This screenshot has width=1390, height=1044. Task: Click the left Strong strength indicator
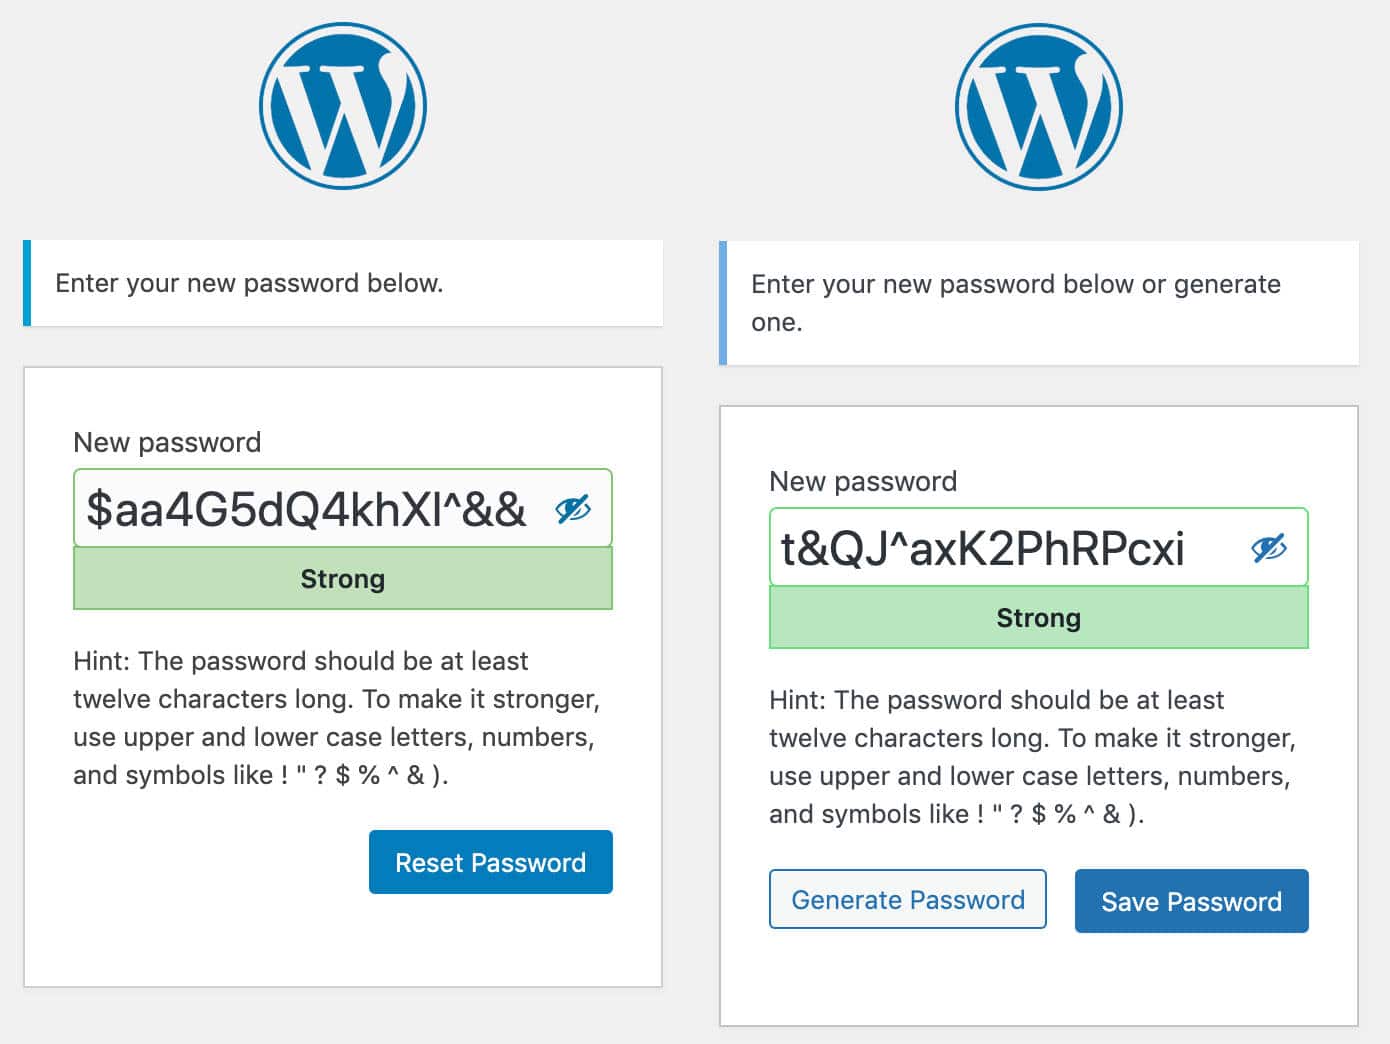(x=342, y=578)
